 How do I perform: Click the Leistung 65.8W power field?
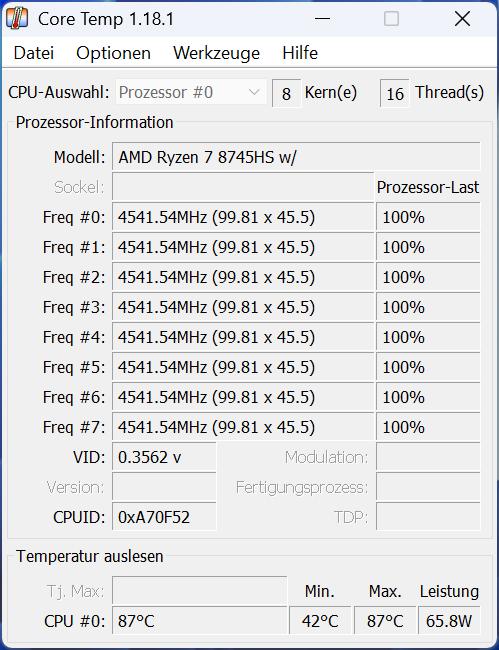pyautogui.click(x=449, y=621)
